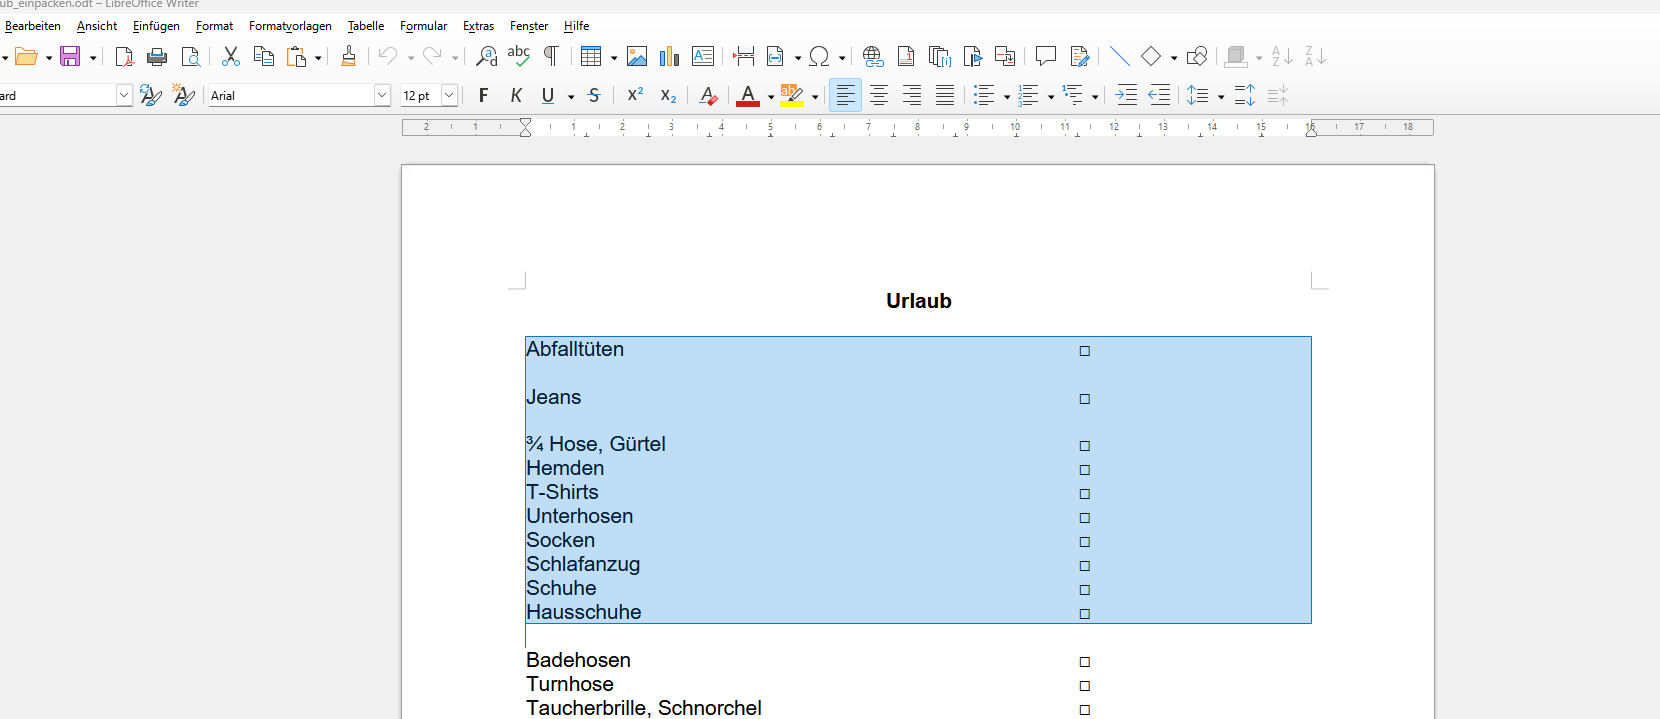The width and height of the screenshot is (1660, 719).
Task: Click the Insert table grid icon
Action: 591,57
